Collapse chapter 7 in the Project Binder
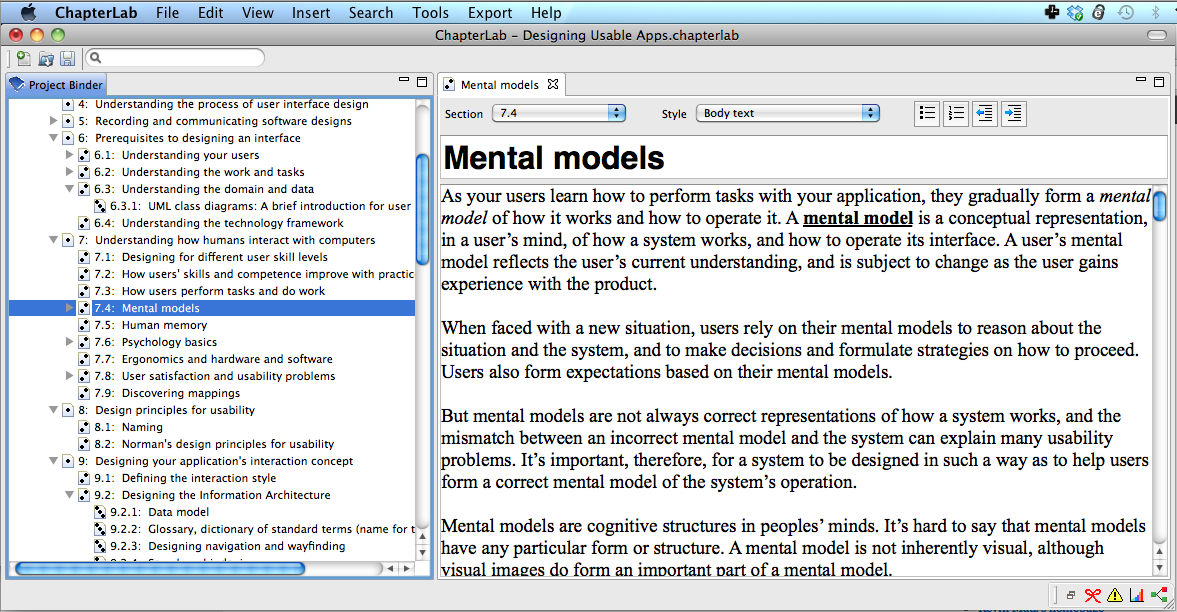This screenshot has width=1177, height=612. 54,240
